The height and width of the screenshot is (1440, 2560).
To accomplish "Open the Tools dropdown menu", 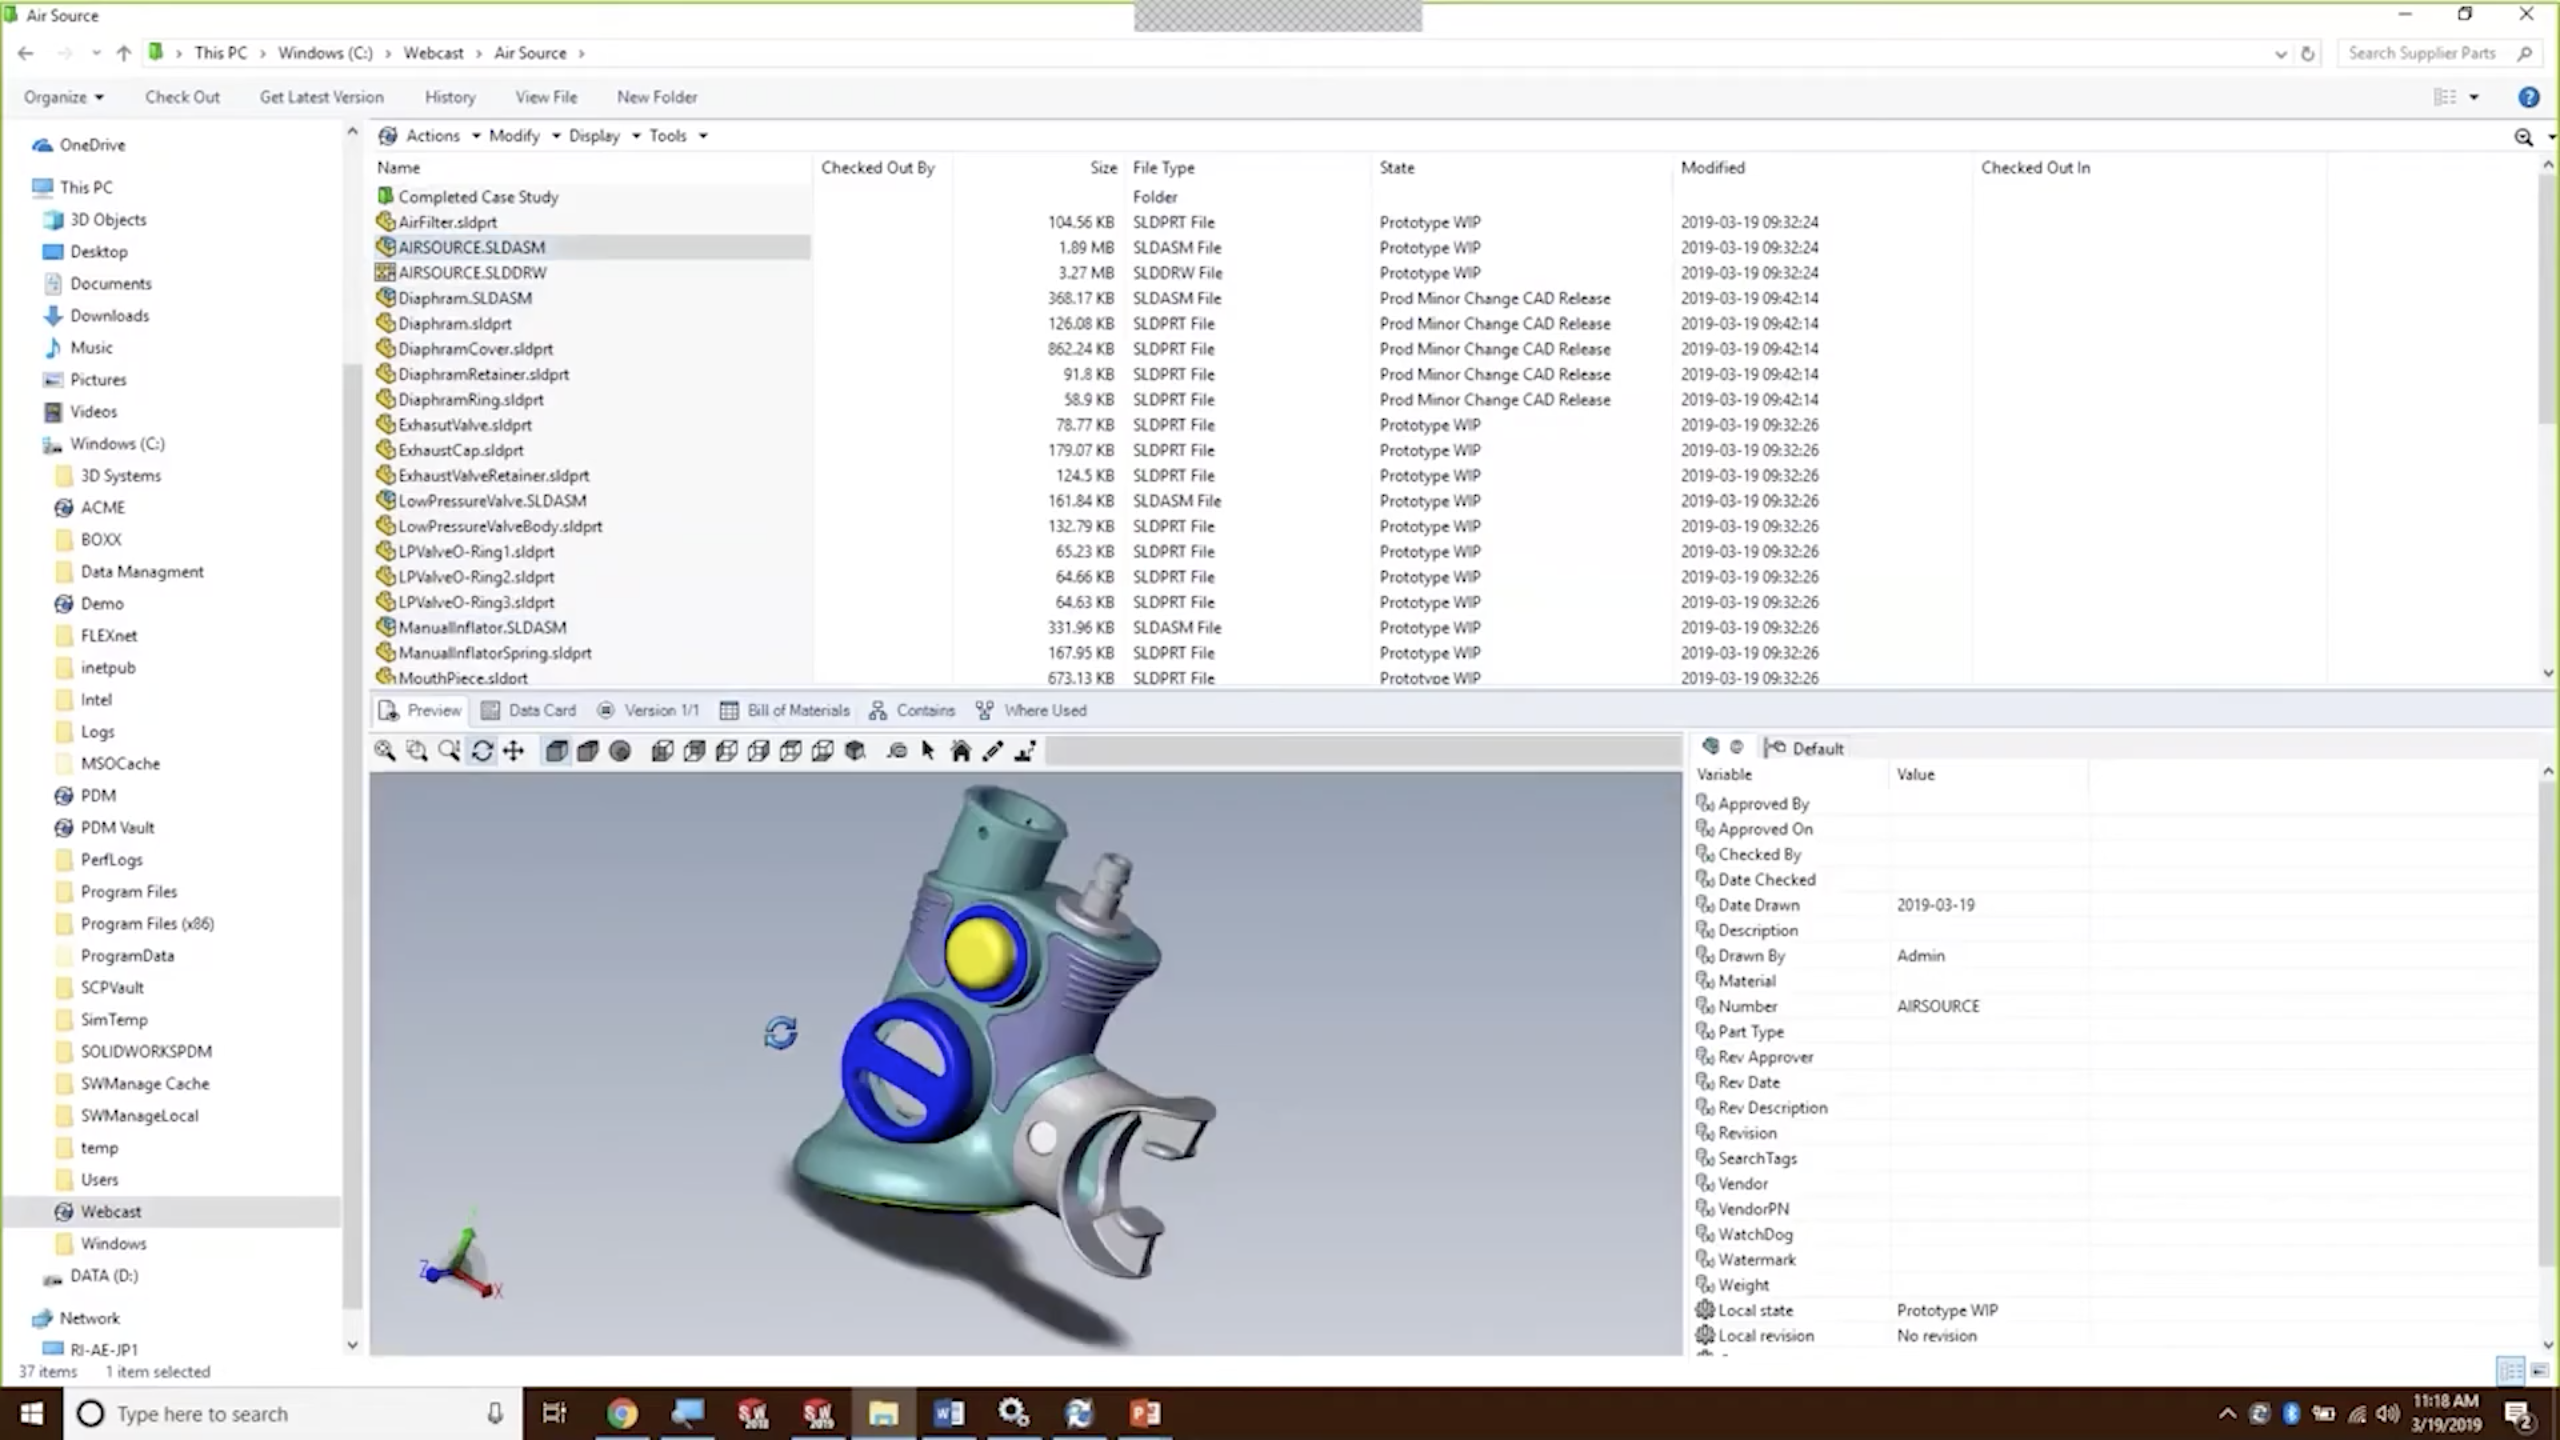I will point(678,136).
